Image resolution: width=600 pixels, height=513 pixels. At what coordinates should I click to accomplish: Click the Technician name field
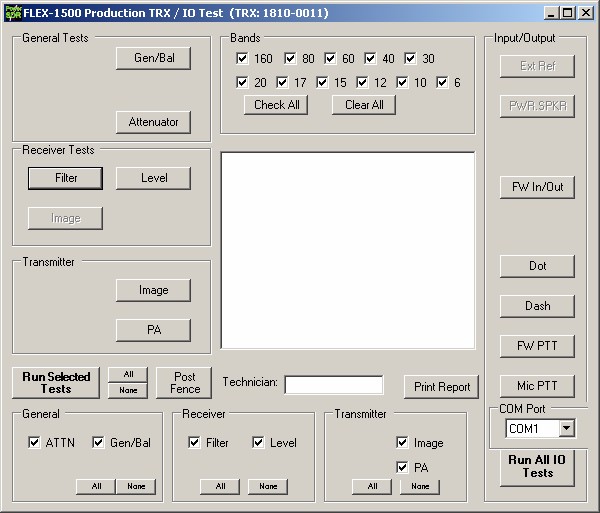click(x=334, y=384)
